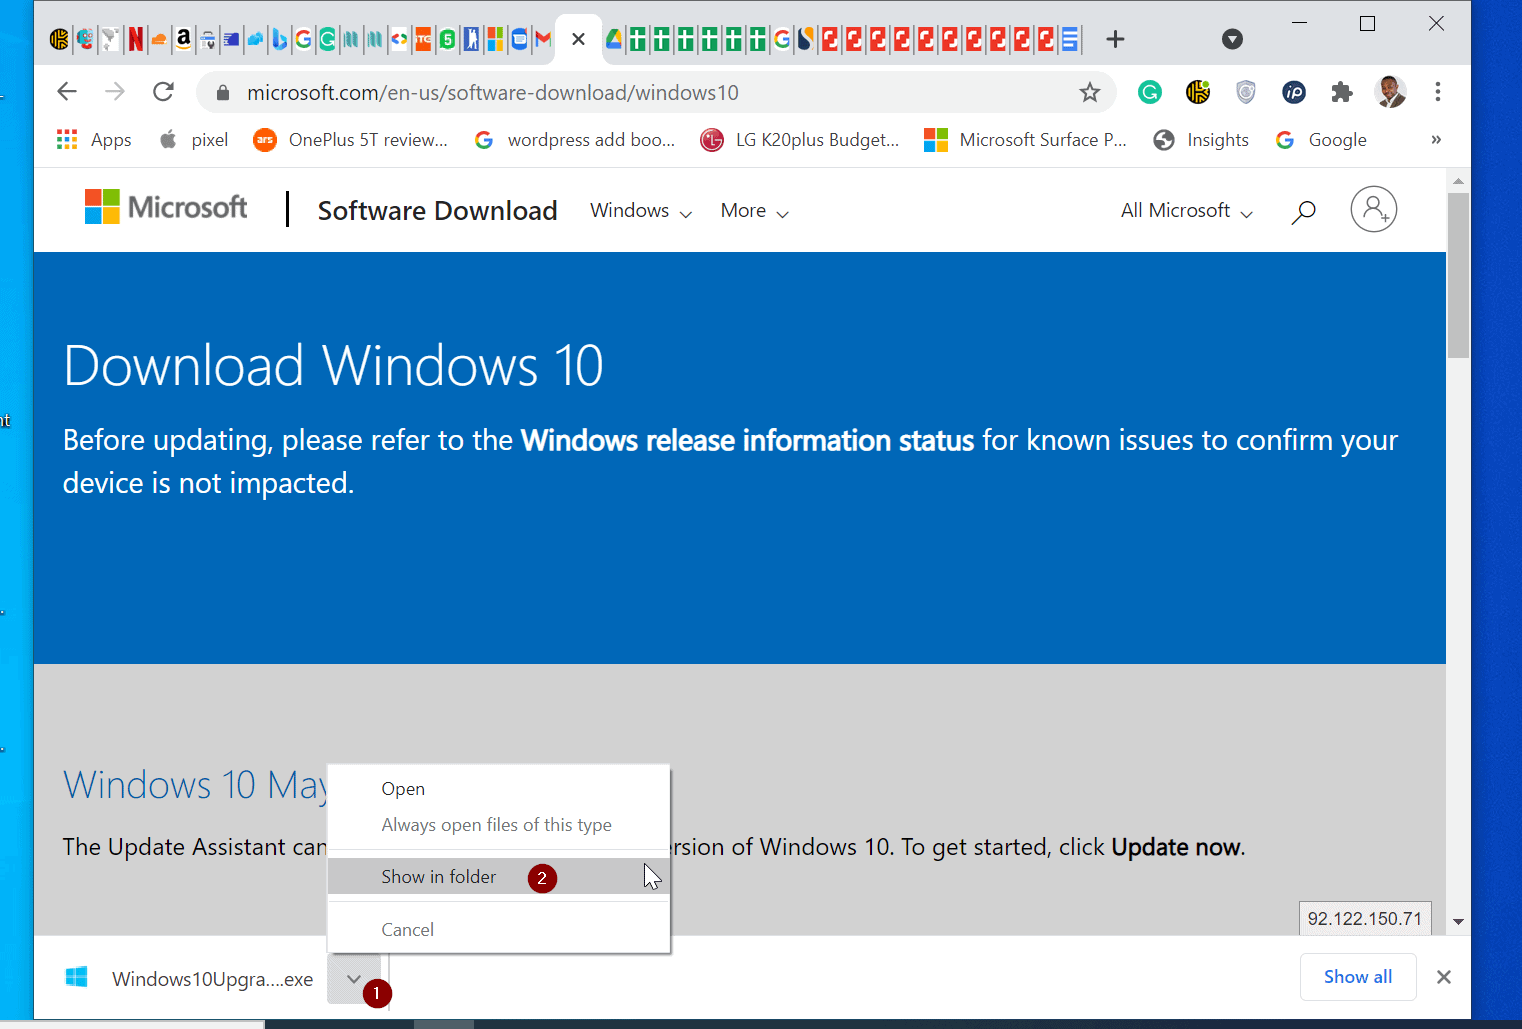Click the 92.122.150.71 IP address badge
Viewport: 1522px width, 1029px height.
coord(1365,919)
